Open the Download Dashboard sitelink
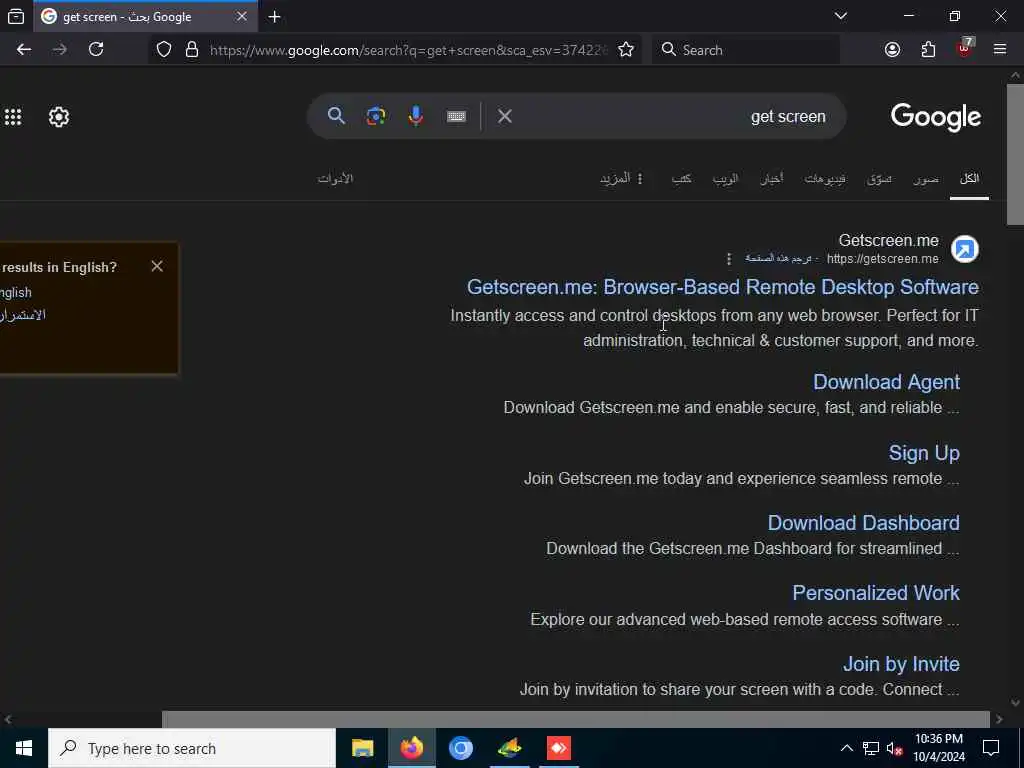 tap(863, 523)
